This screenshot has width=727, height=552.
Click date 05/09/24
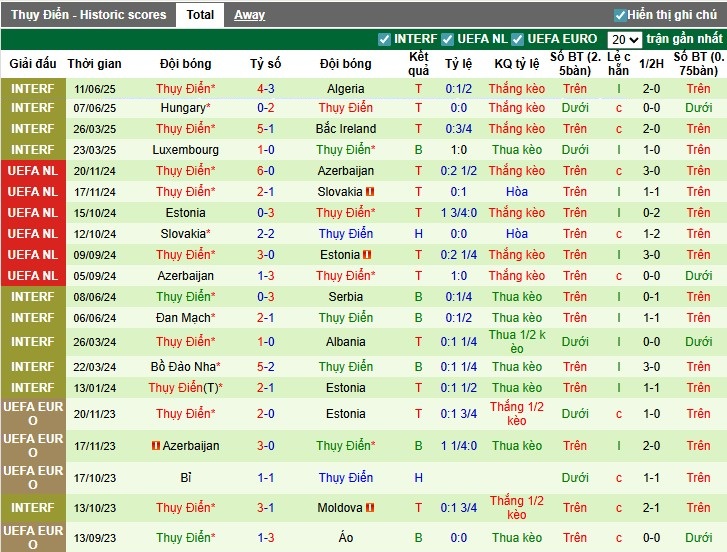[x=95, y=276]
